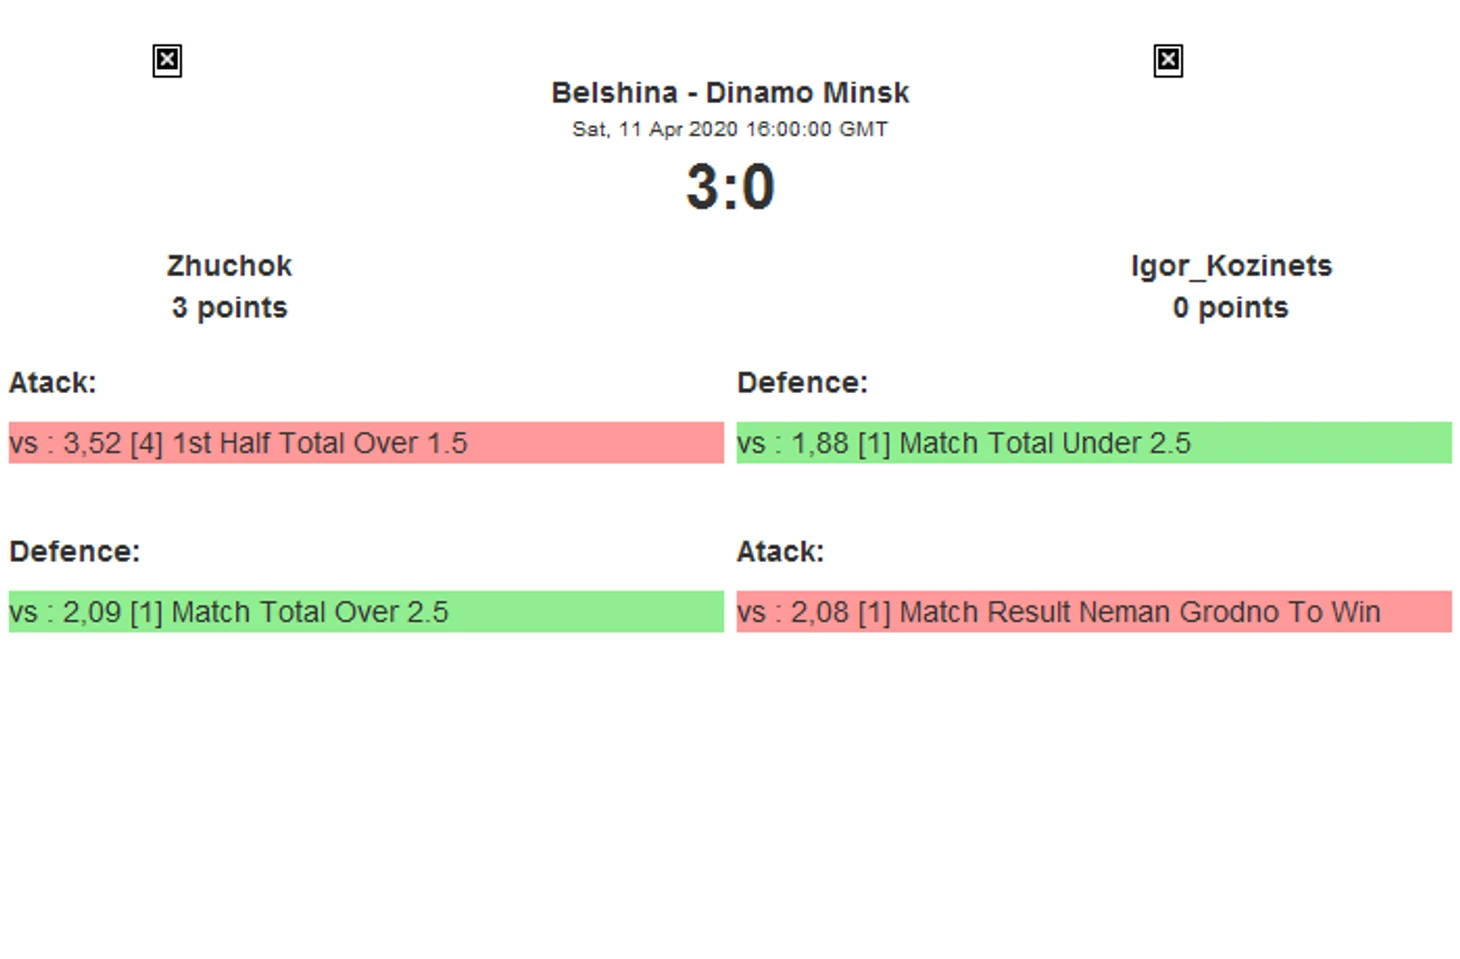Open the Igor_Kozinets player name
The height and width of the screenshot is (959, 1460).
1231,266
